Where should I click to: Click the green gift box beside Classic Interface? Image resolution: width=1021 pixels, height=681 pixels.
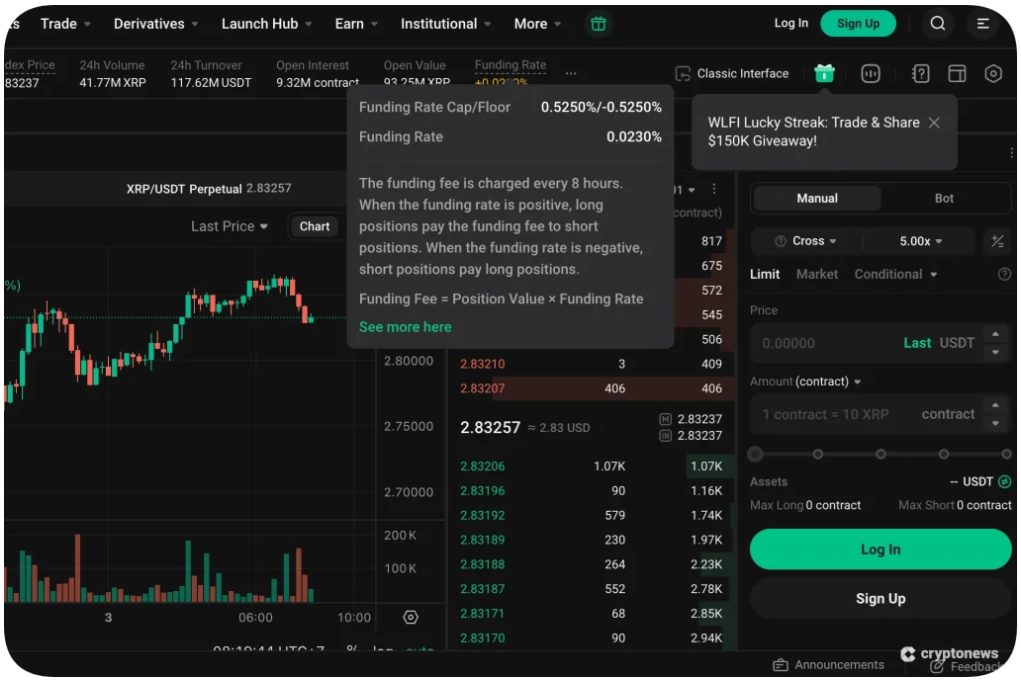pyautogui.click(x=824, y=74)
